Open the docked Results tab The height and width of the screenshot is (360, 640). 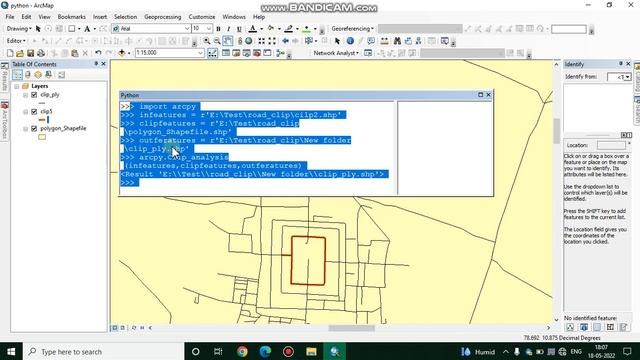4,78
